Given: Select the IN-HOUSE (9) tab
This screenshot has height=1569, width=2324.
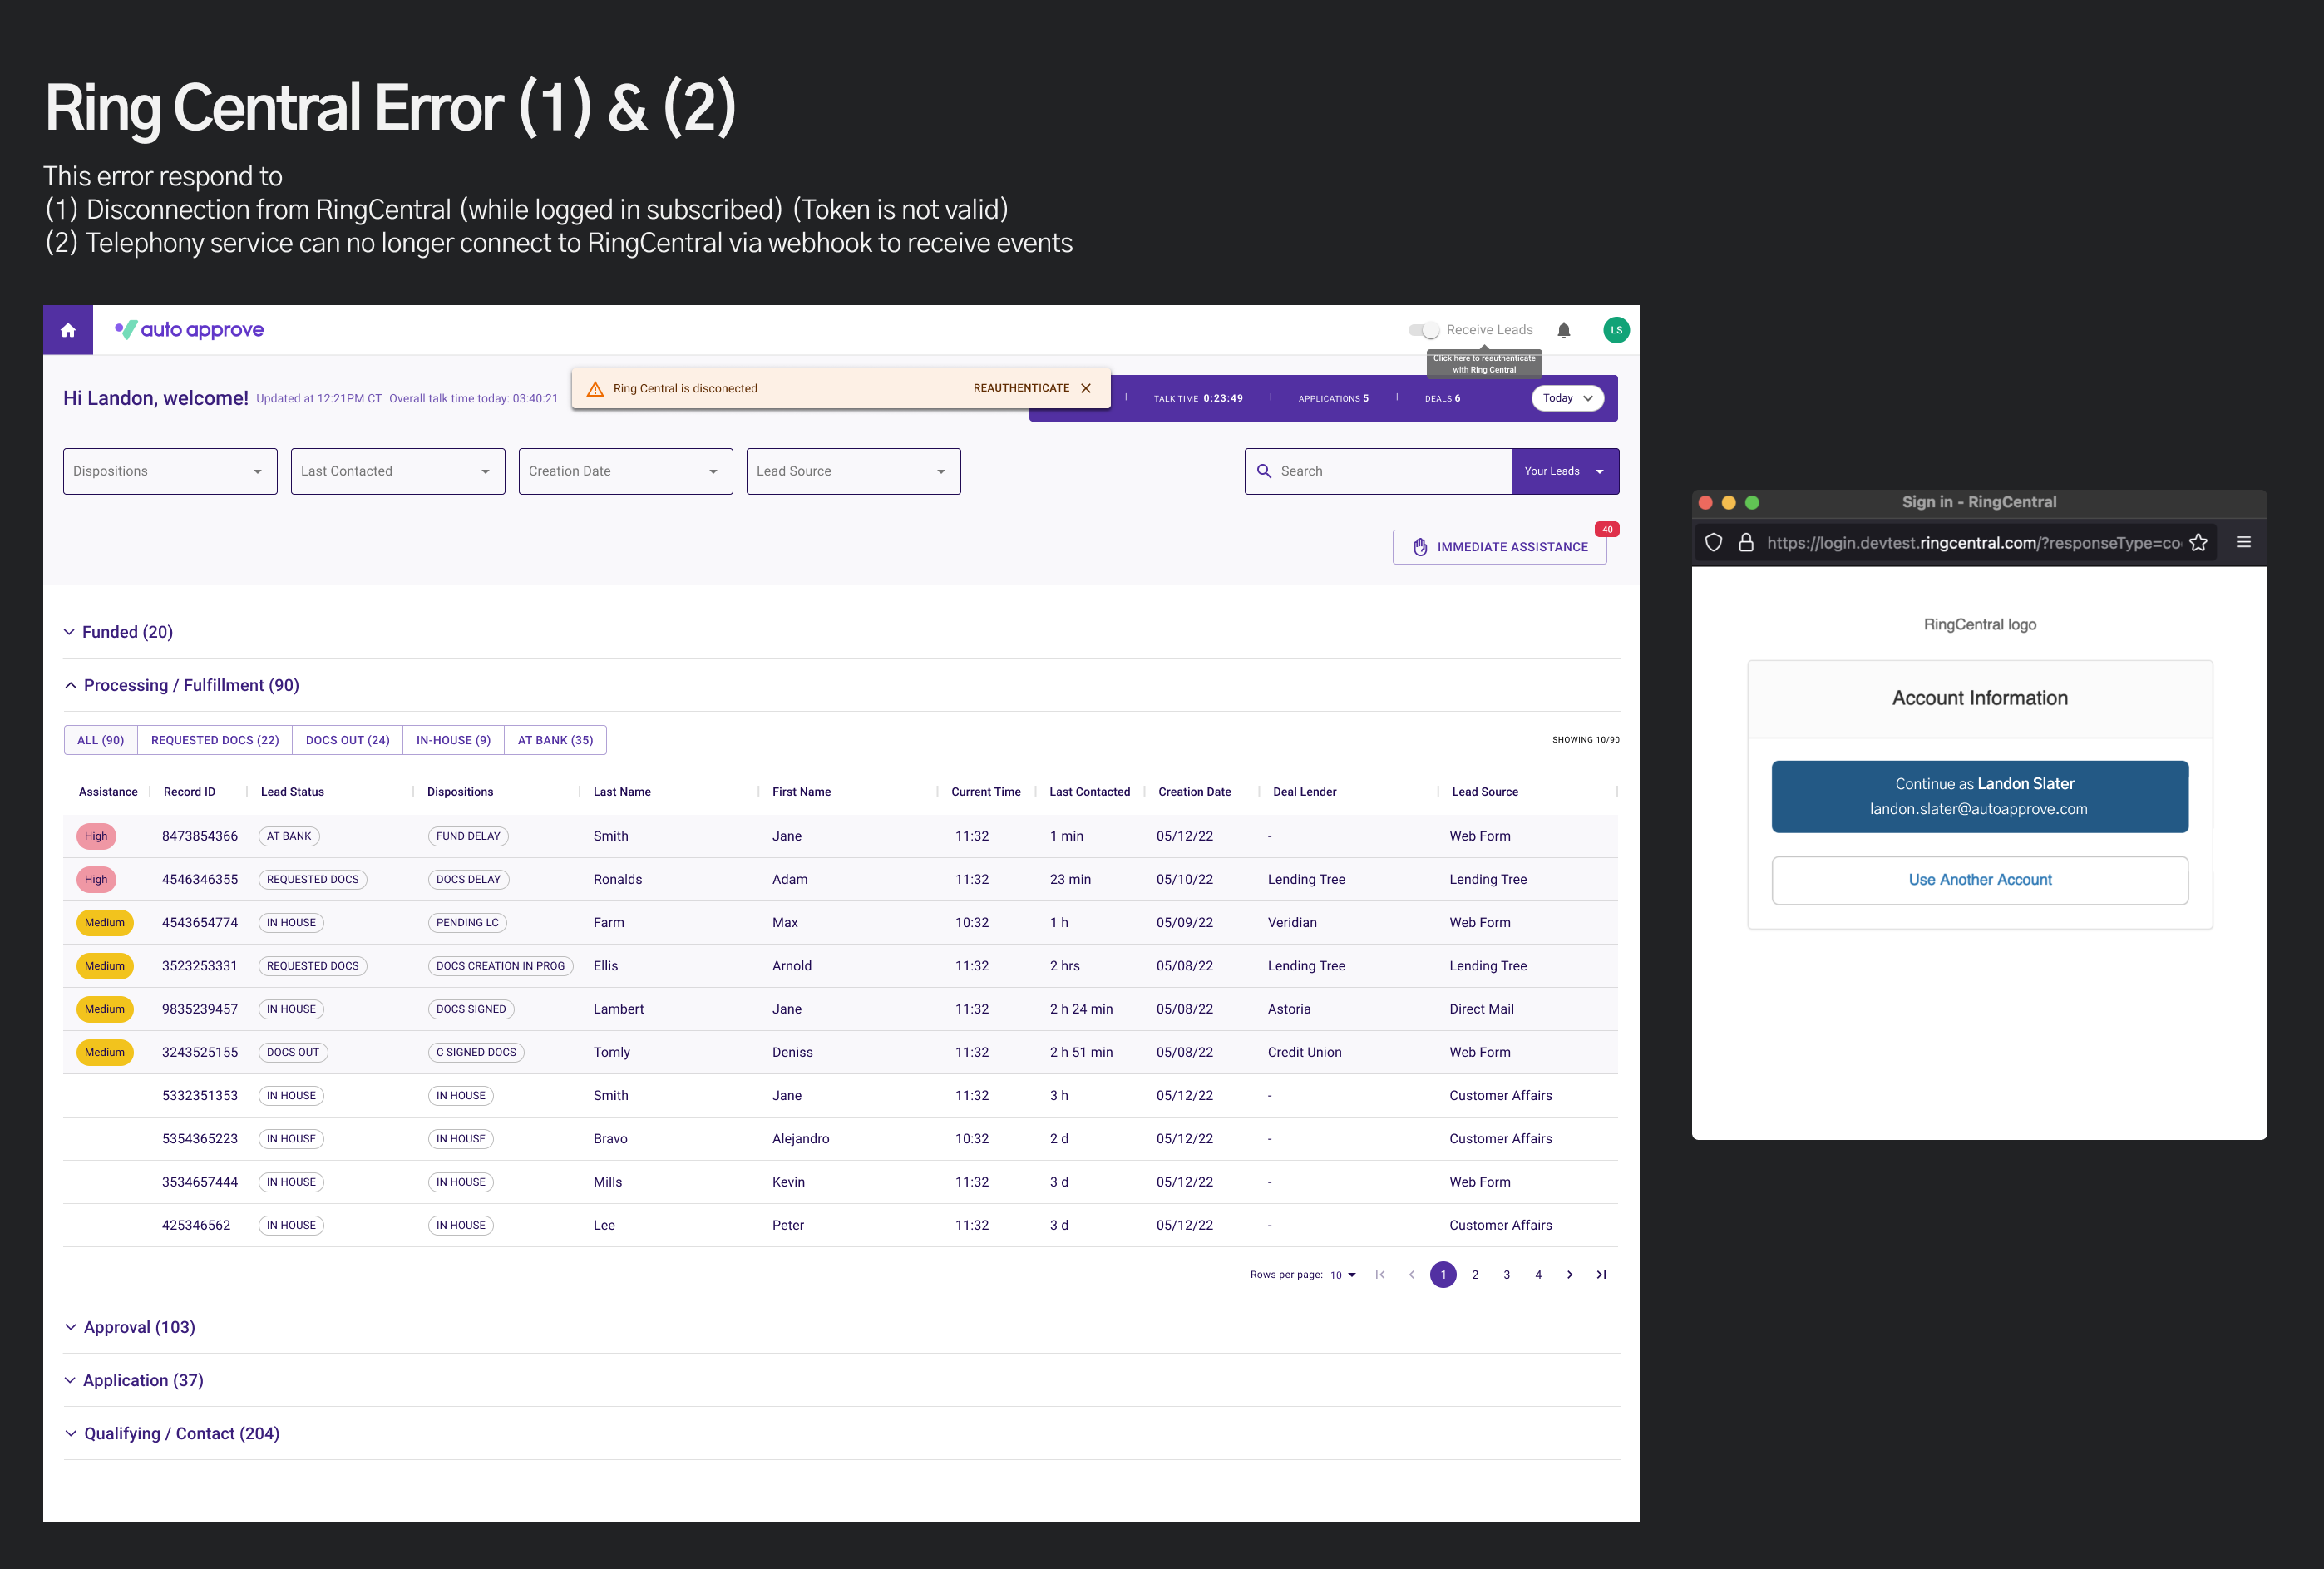Looking at the screenshot, I should pyautogui.click(x=453, y=740).
